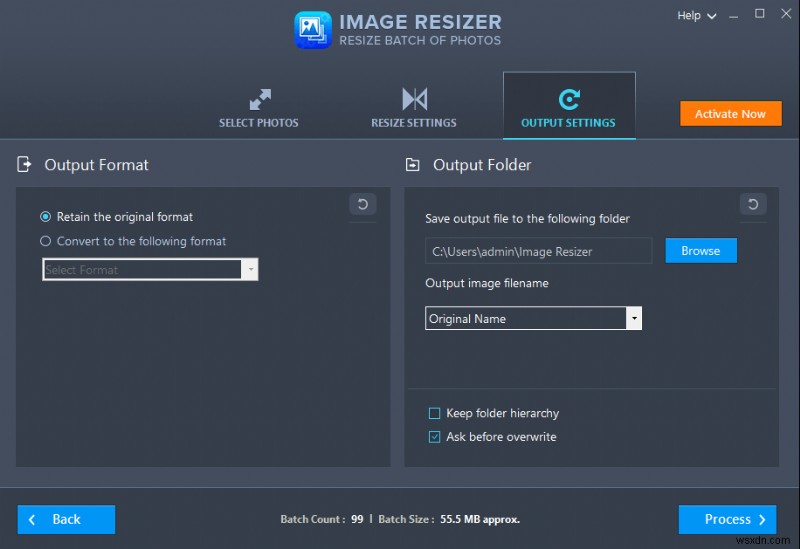The image size is (800, 549).
Task: Uncheck Ask before overwrite checkbox
Action: coord(434,437)
